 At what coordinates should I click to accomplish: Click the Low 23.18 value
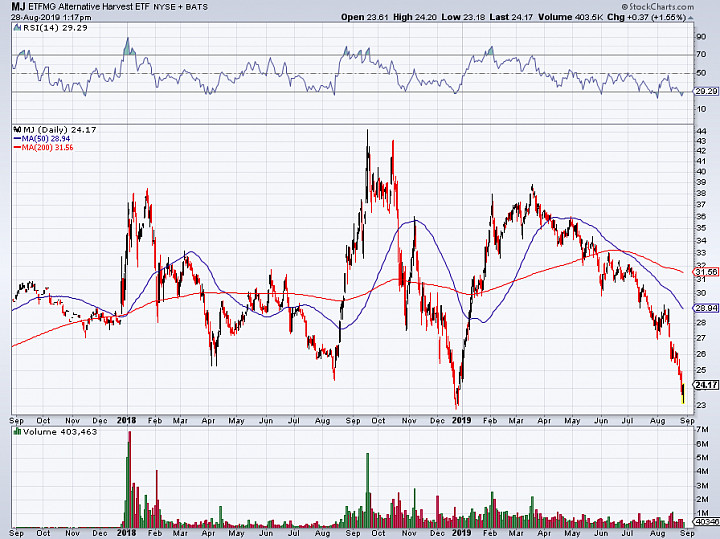(463, 17)
